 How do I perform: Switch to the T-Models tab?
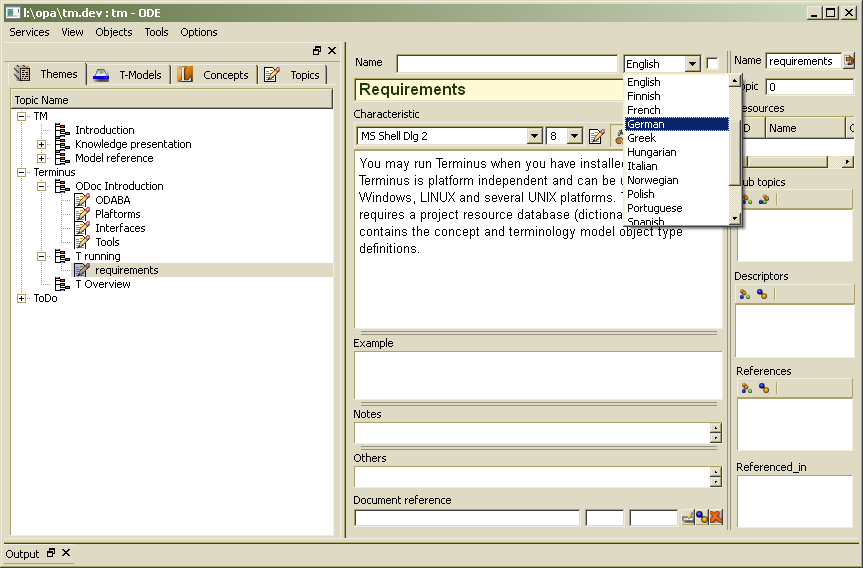128,75
